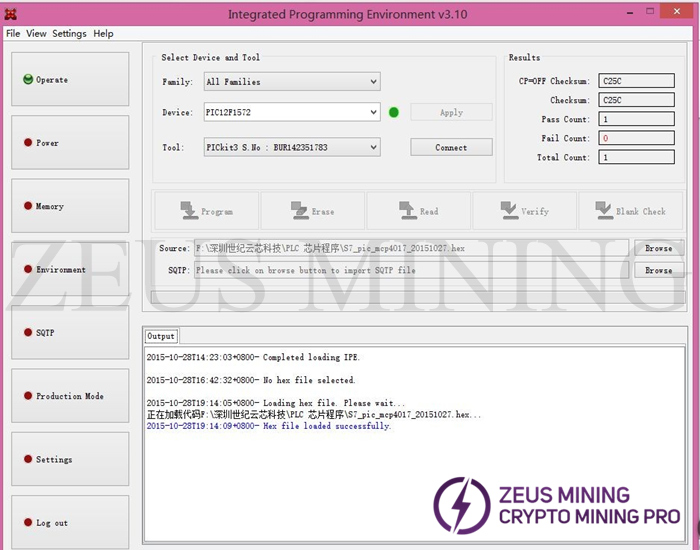Expand the Family dropdown list
Image resolution: width=700 pixels, height=550 pixels.
point(291,82)
